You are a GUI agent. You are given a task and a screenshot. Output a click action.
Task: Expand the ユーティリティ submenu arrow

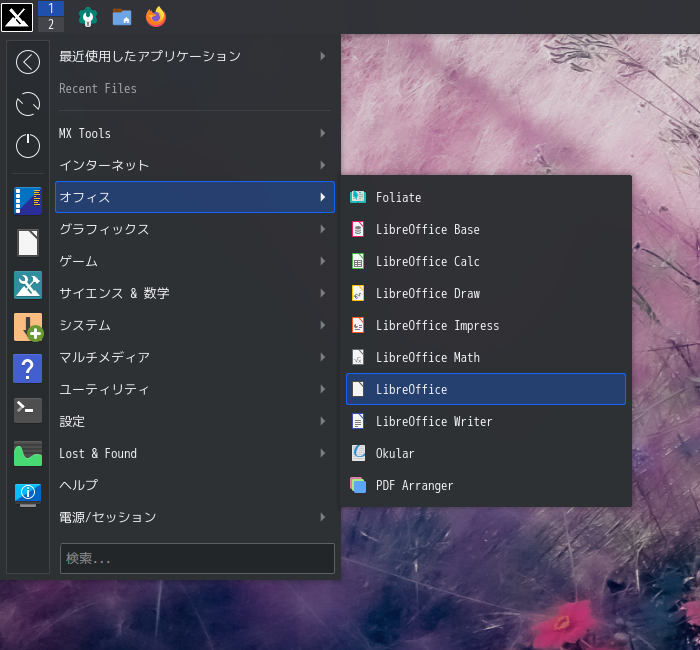point(323,389)
